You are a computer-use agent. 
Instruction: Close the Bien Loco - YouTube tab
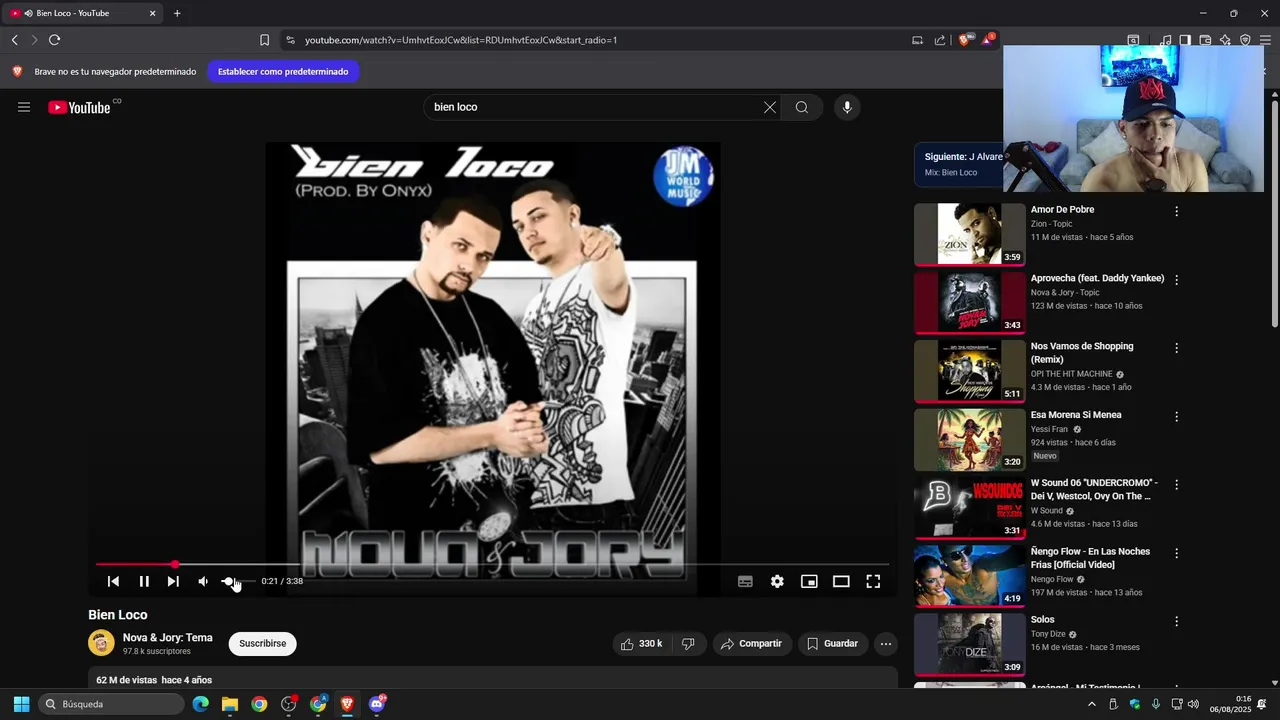pyautogui.click(x=153, y=13)
